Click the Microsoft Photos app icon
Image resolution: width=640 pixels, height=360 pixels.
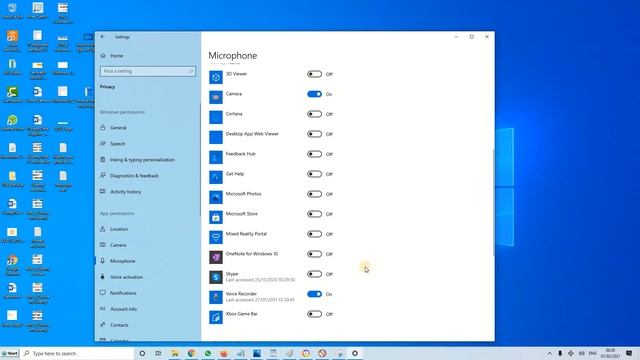coord(216,197)
